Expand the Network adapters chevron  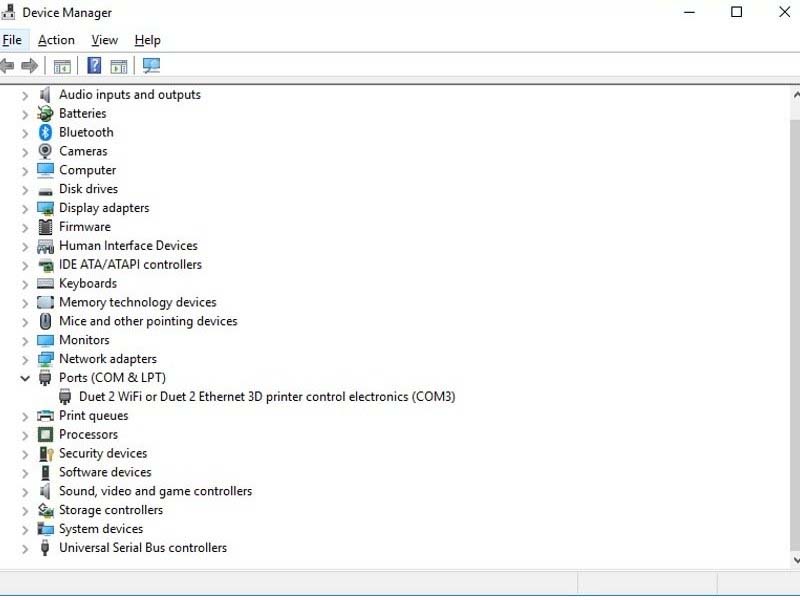[x=25, y=359]
